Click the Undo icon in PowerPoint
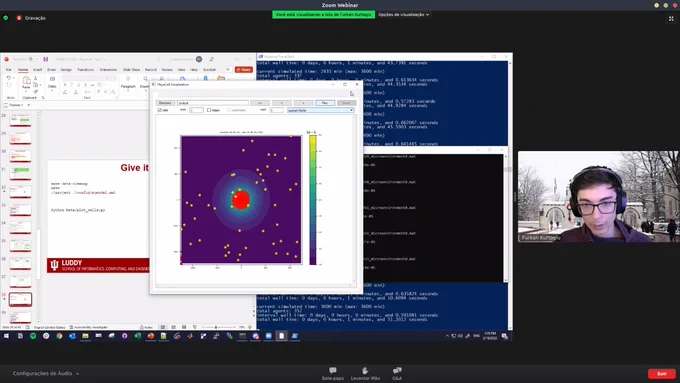 tap(9, 78)
